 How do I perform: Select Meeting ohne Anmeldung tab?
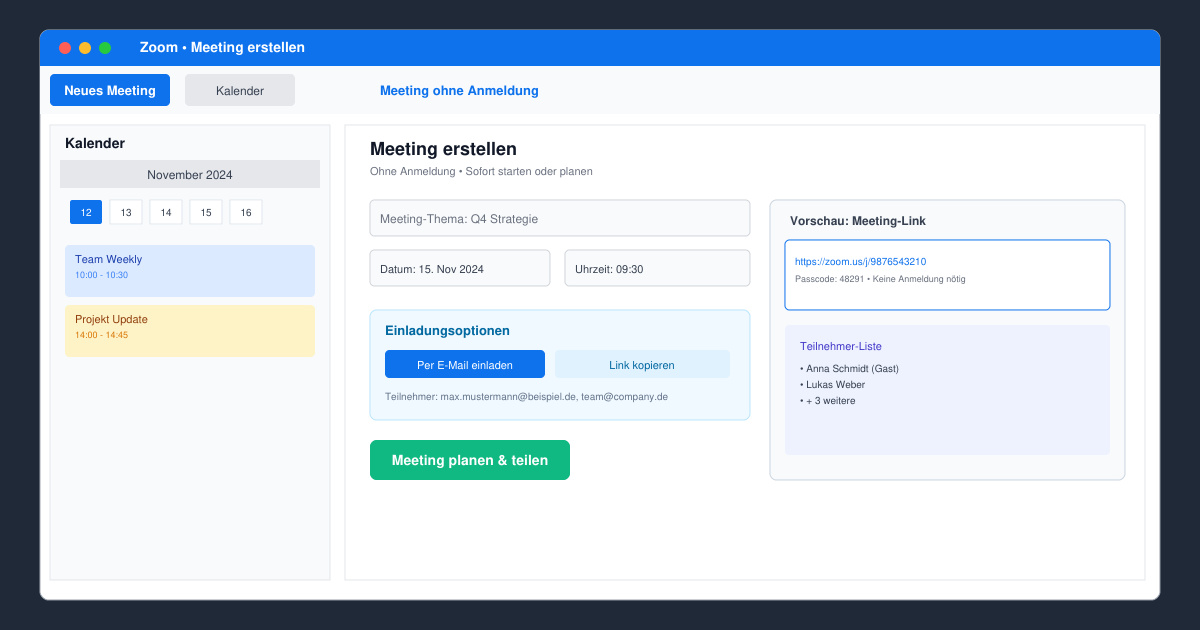pos(459,90)
